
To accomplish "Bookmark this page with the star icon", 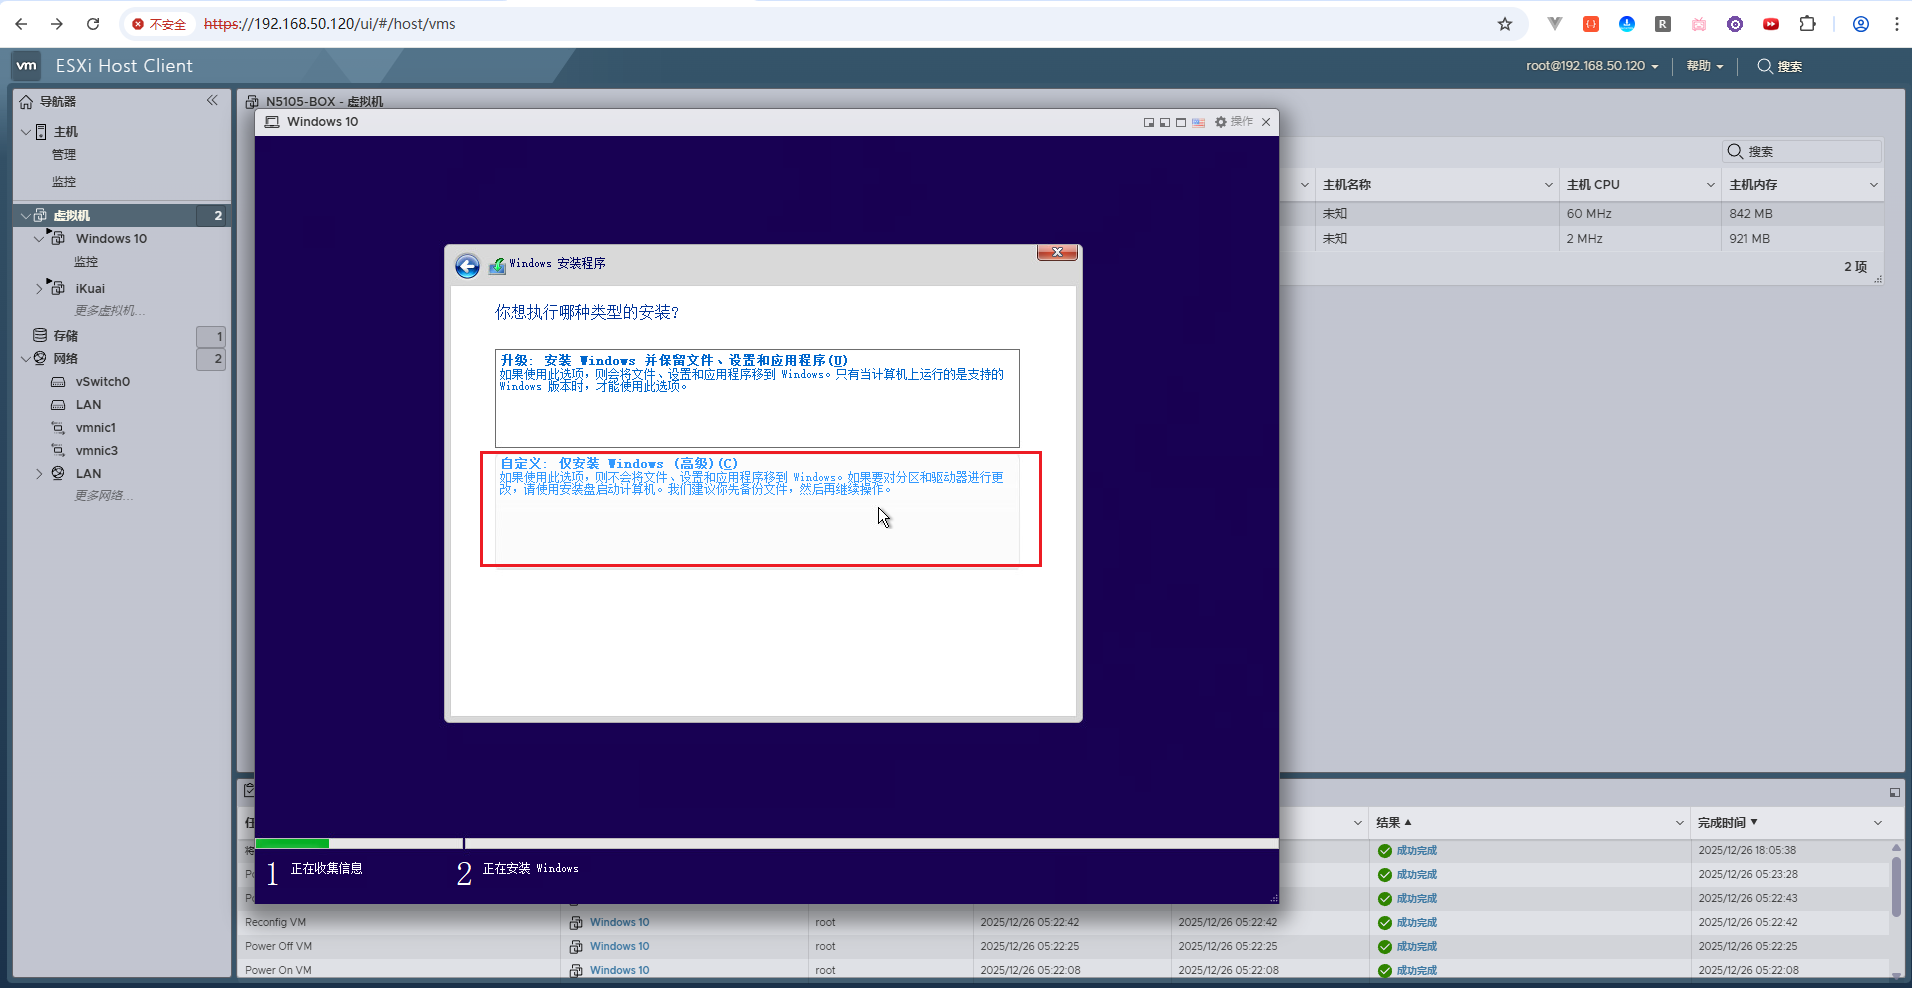I will (x=1504, y=24).
